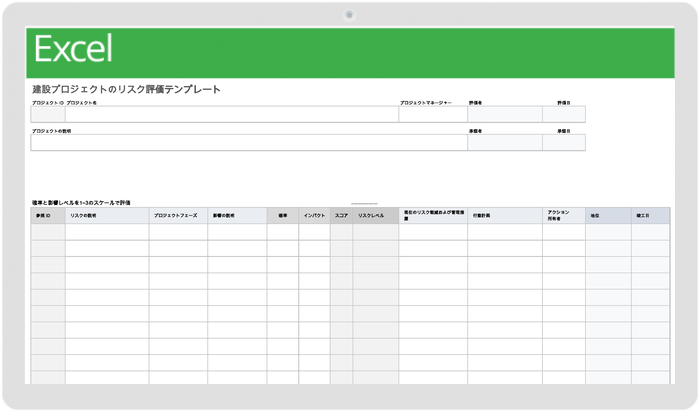
Task: Click the 承認者 input cell
Action: 505,142
